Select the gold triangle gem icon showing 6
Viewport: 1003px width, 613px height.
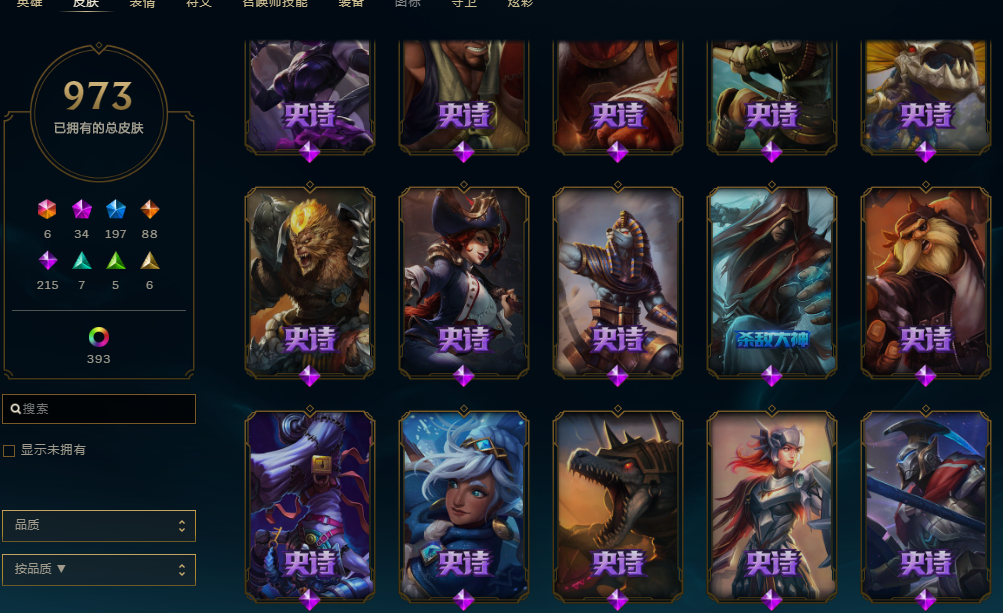point(150,260)
